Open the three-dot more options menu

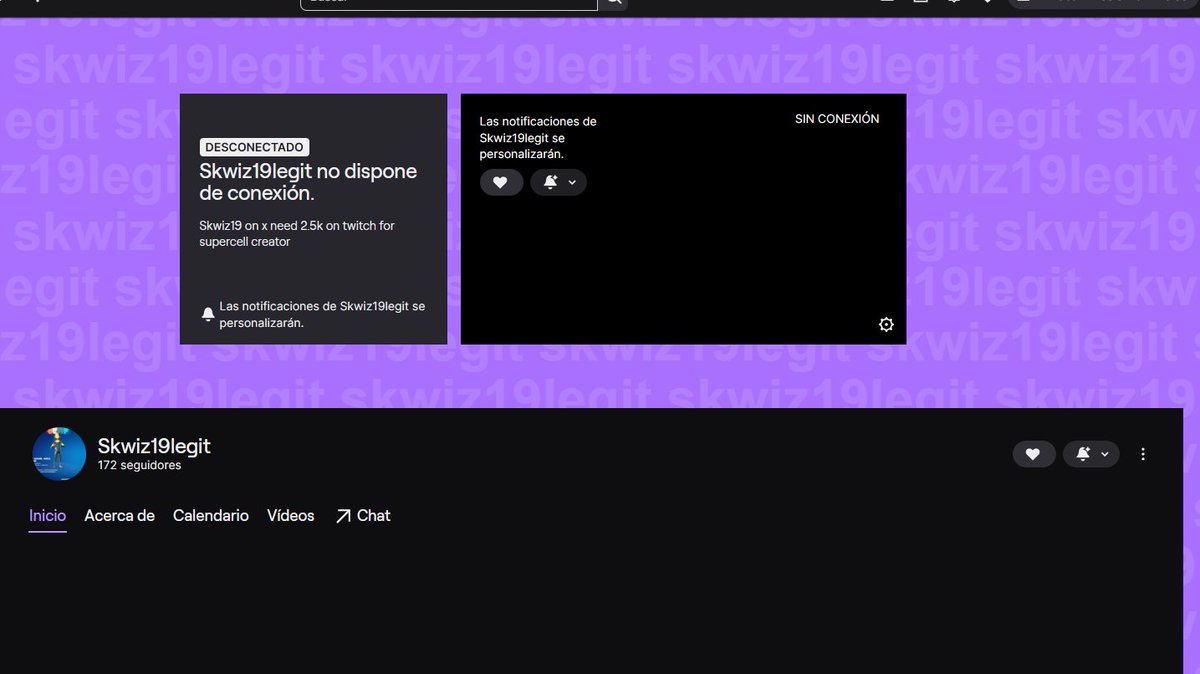click(1143, 454)
